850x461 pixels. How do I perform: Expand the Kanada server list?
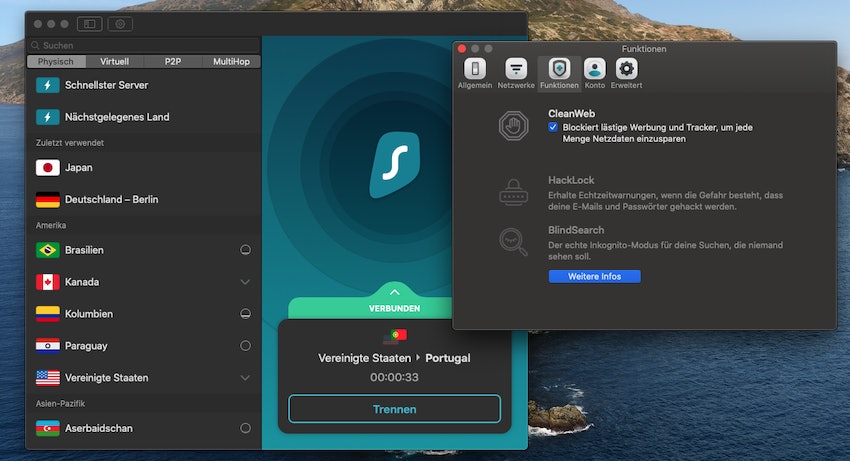point(245,282)
